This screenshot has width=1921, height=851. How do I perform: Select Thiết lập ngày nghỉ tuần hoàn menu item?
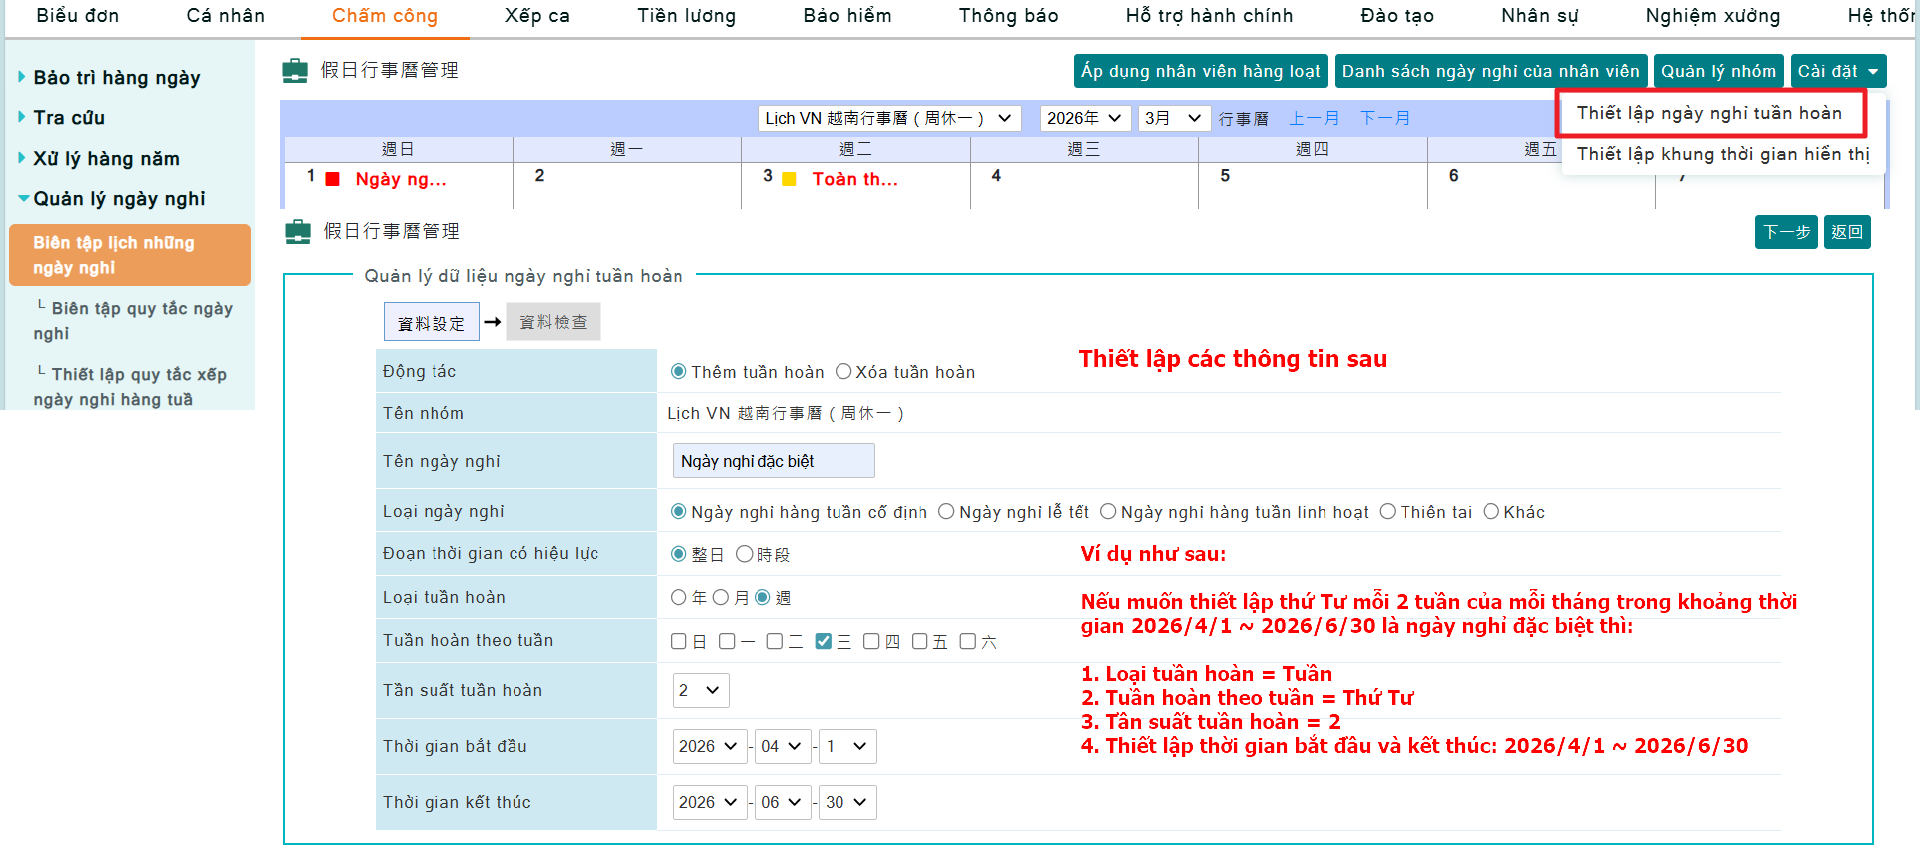click(1709, 113)
